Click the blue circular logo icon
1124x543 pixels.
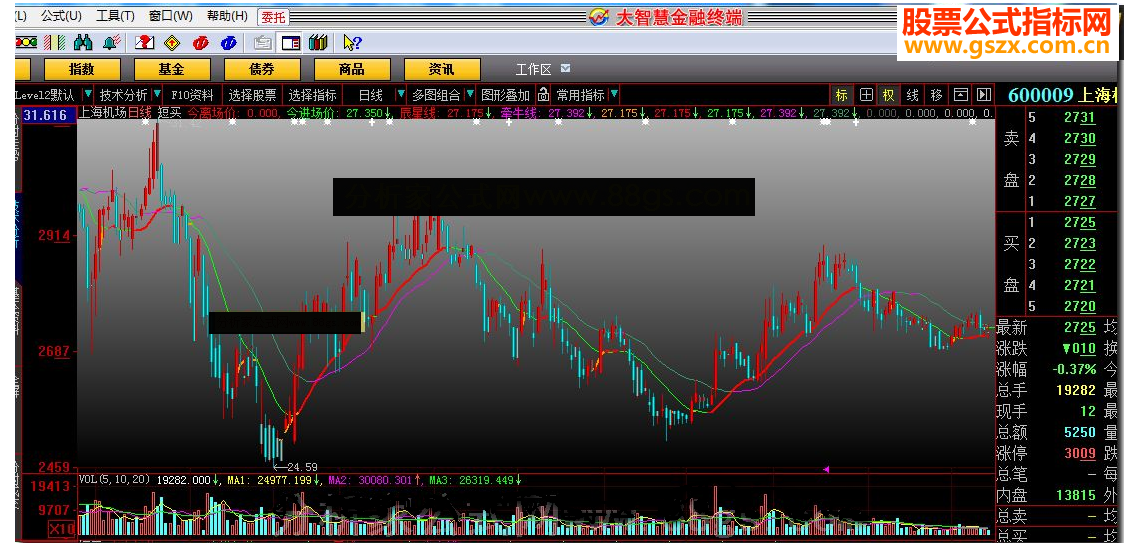(x=229, y=43)
